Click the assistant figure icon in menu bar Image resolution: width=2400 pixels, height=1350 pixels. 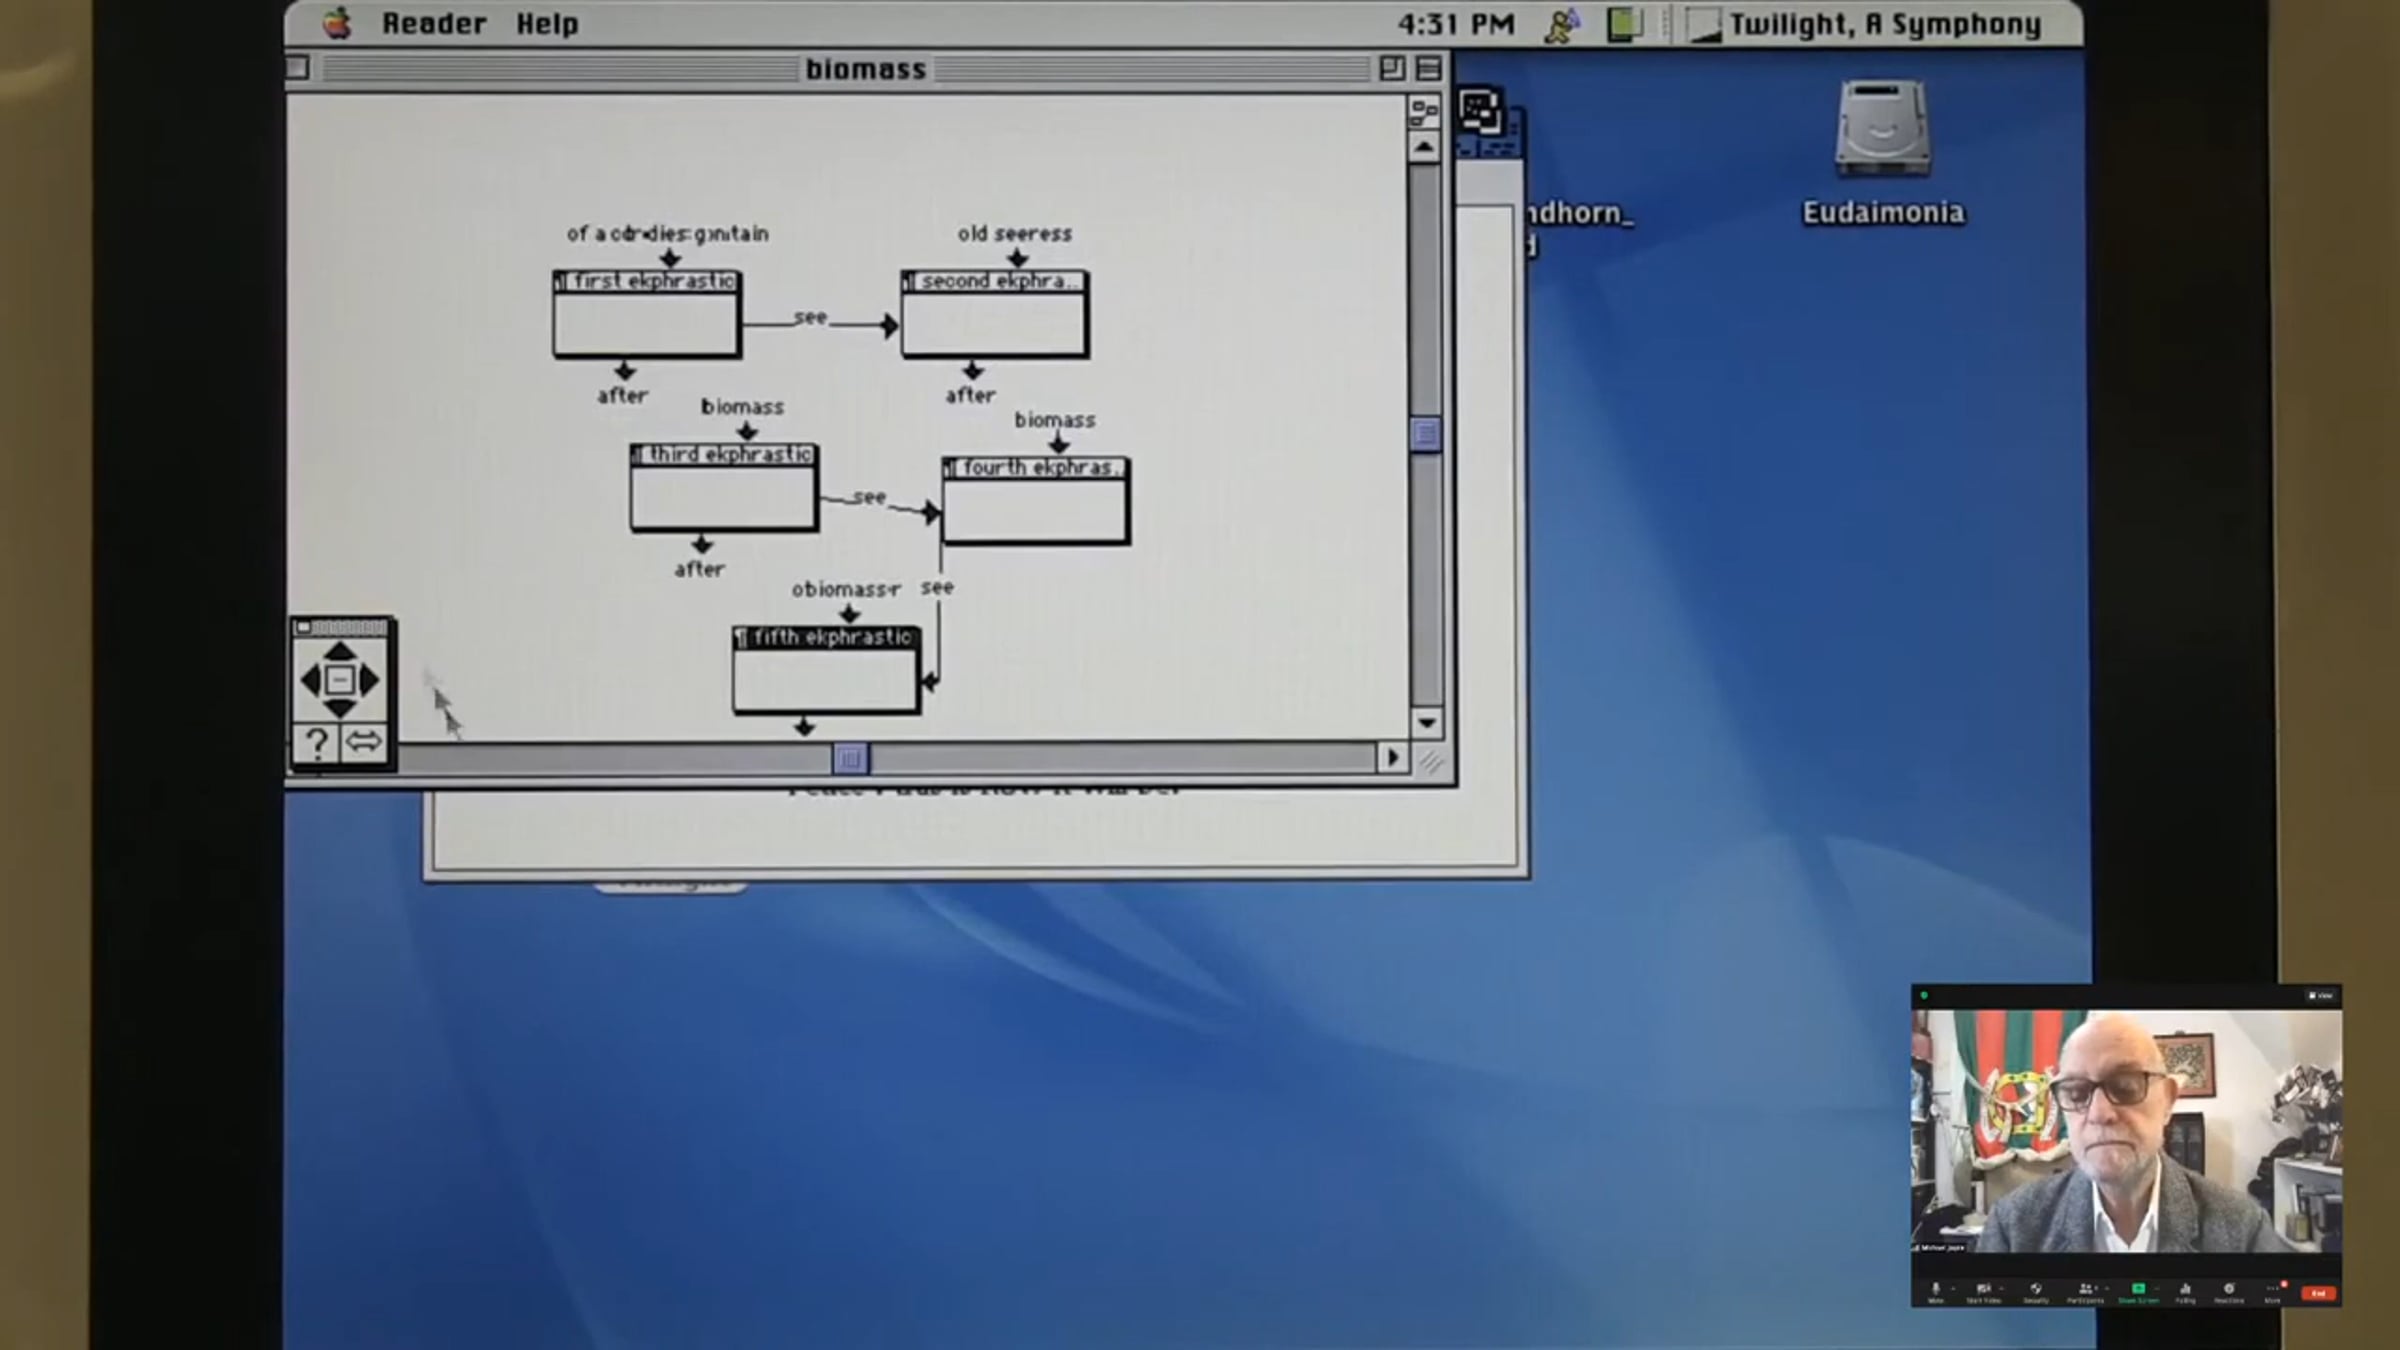1562,24
